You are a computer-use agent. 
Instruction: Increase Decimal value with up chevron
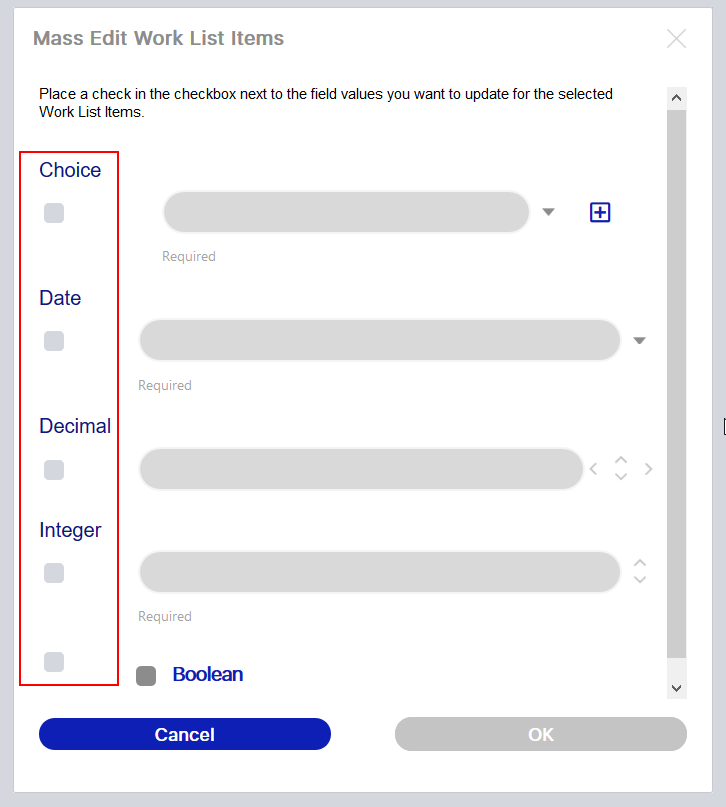pos(621,460)
